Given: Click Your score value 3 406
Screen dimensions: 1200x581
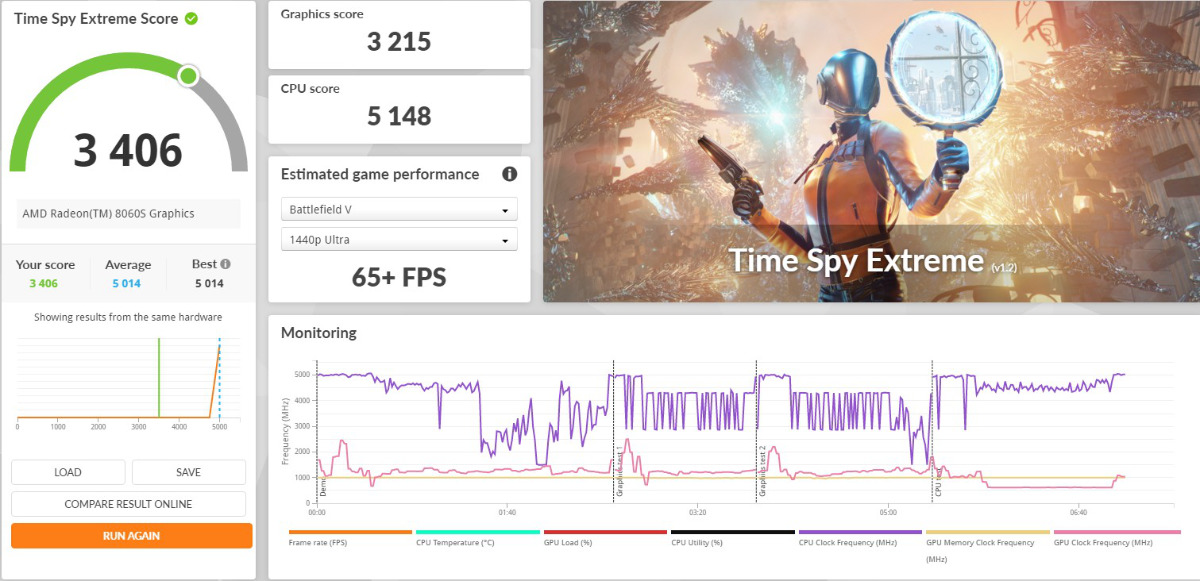Looking at the screenshot, I should (45, 283).
